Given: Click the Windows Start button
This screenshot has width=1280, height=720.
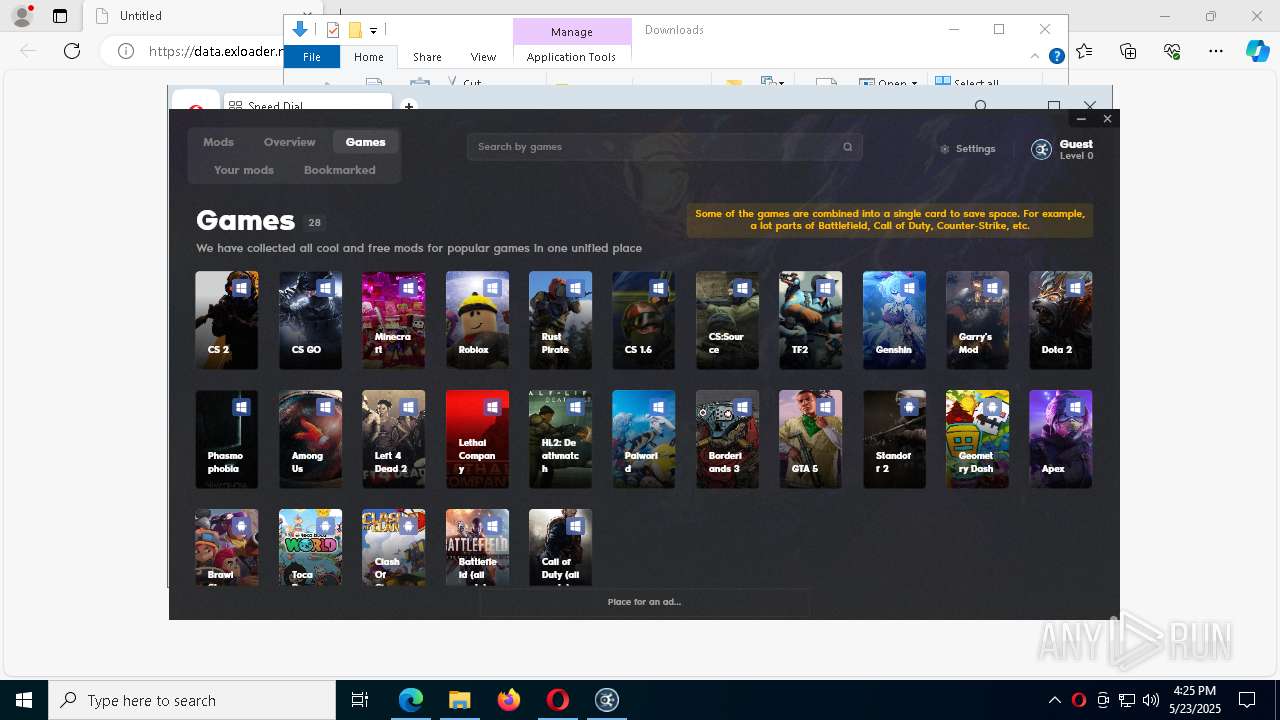Looking at the screenshot, I should (24, 700).
